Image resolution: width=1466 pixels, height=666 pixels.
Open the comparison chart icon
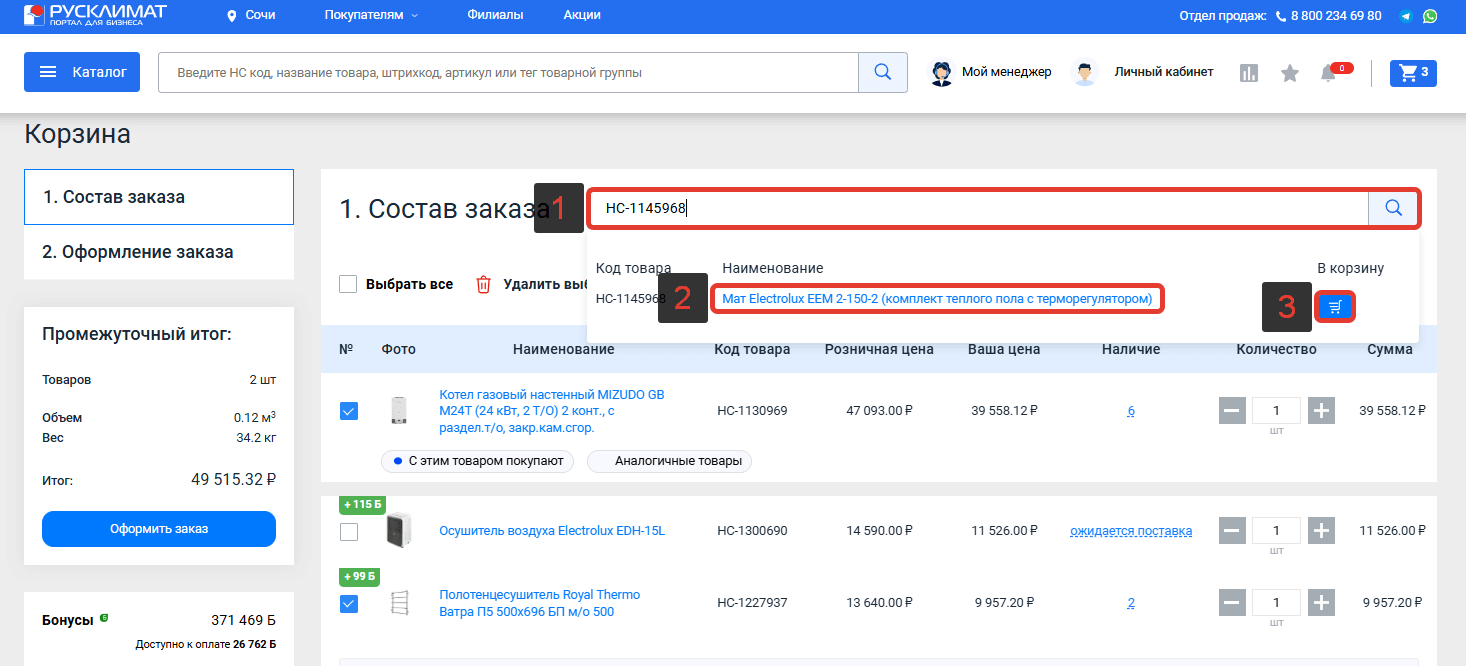point(1248,73)
